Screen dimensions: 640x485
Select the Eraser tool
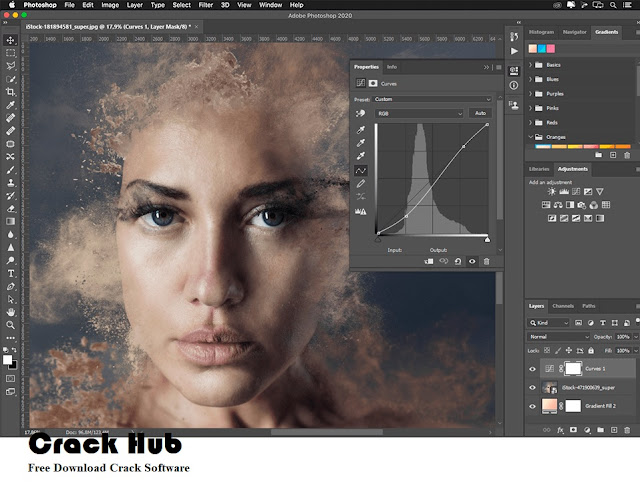pos(11,209)
